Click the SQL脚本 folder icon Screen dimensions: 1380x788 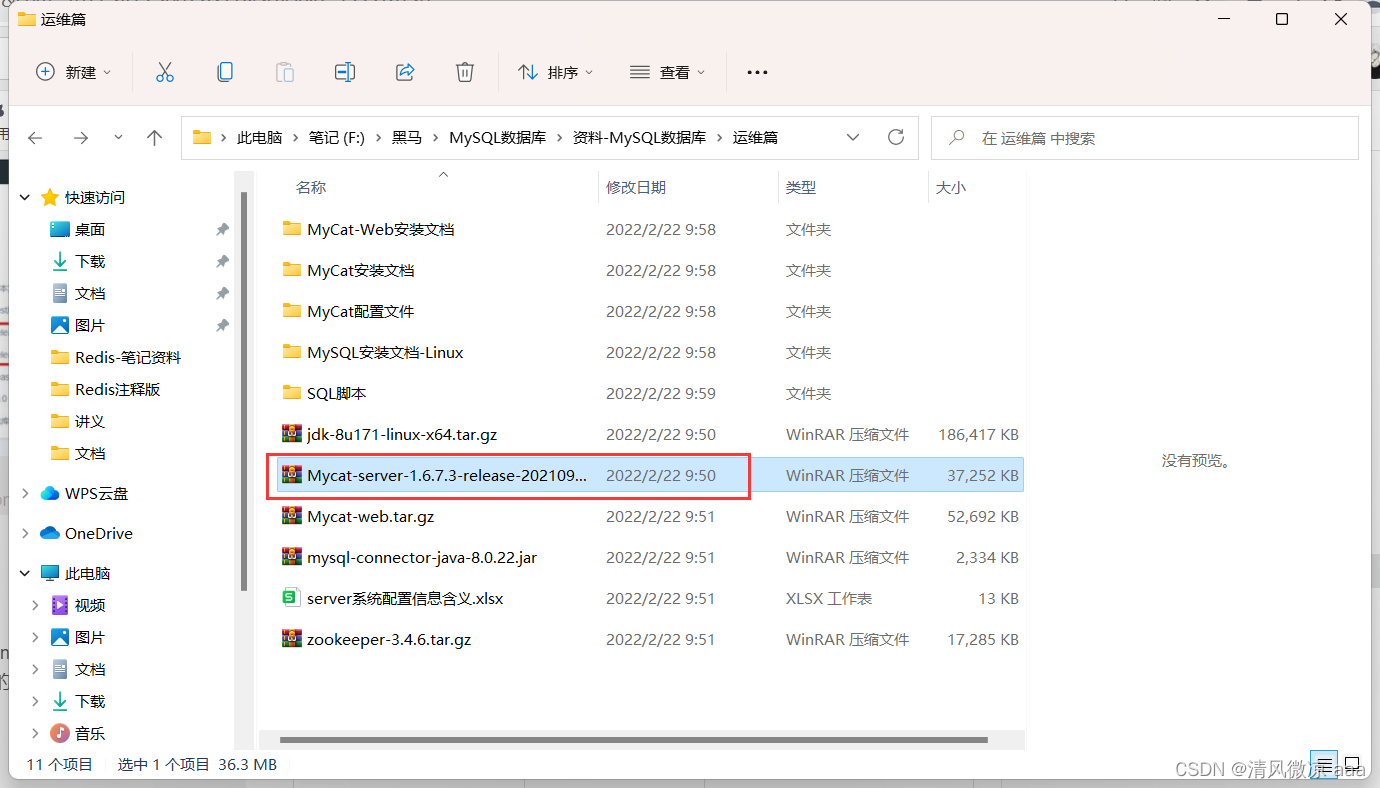pos(292,393)
